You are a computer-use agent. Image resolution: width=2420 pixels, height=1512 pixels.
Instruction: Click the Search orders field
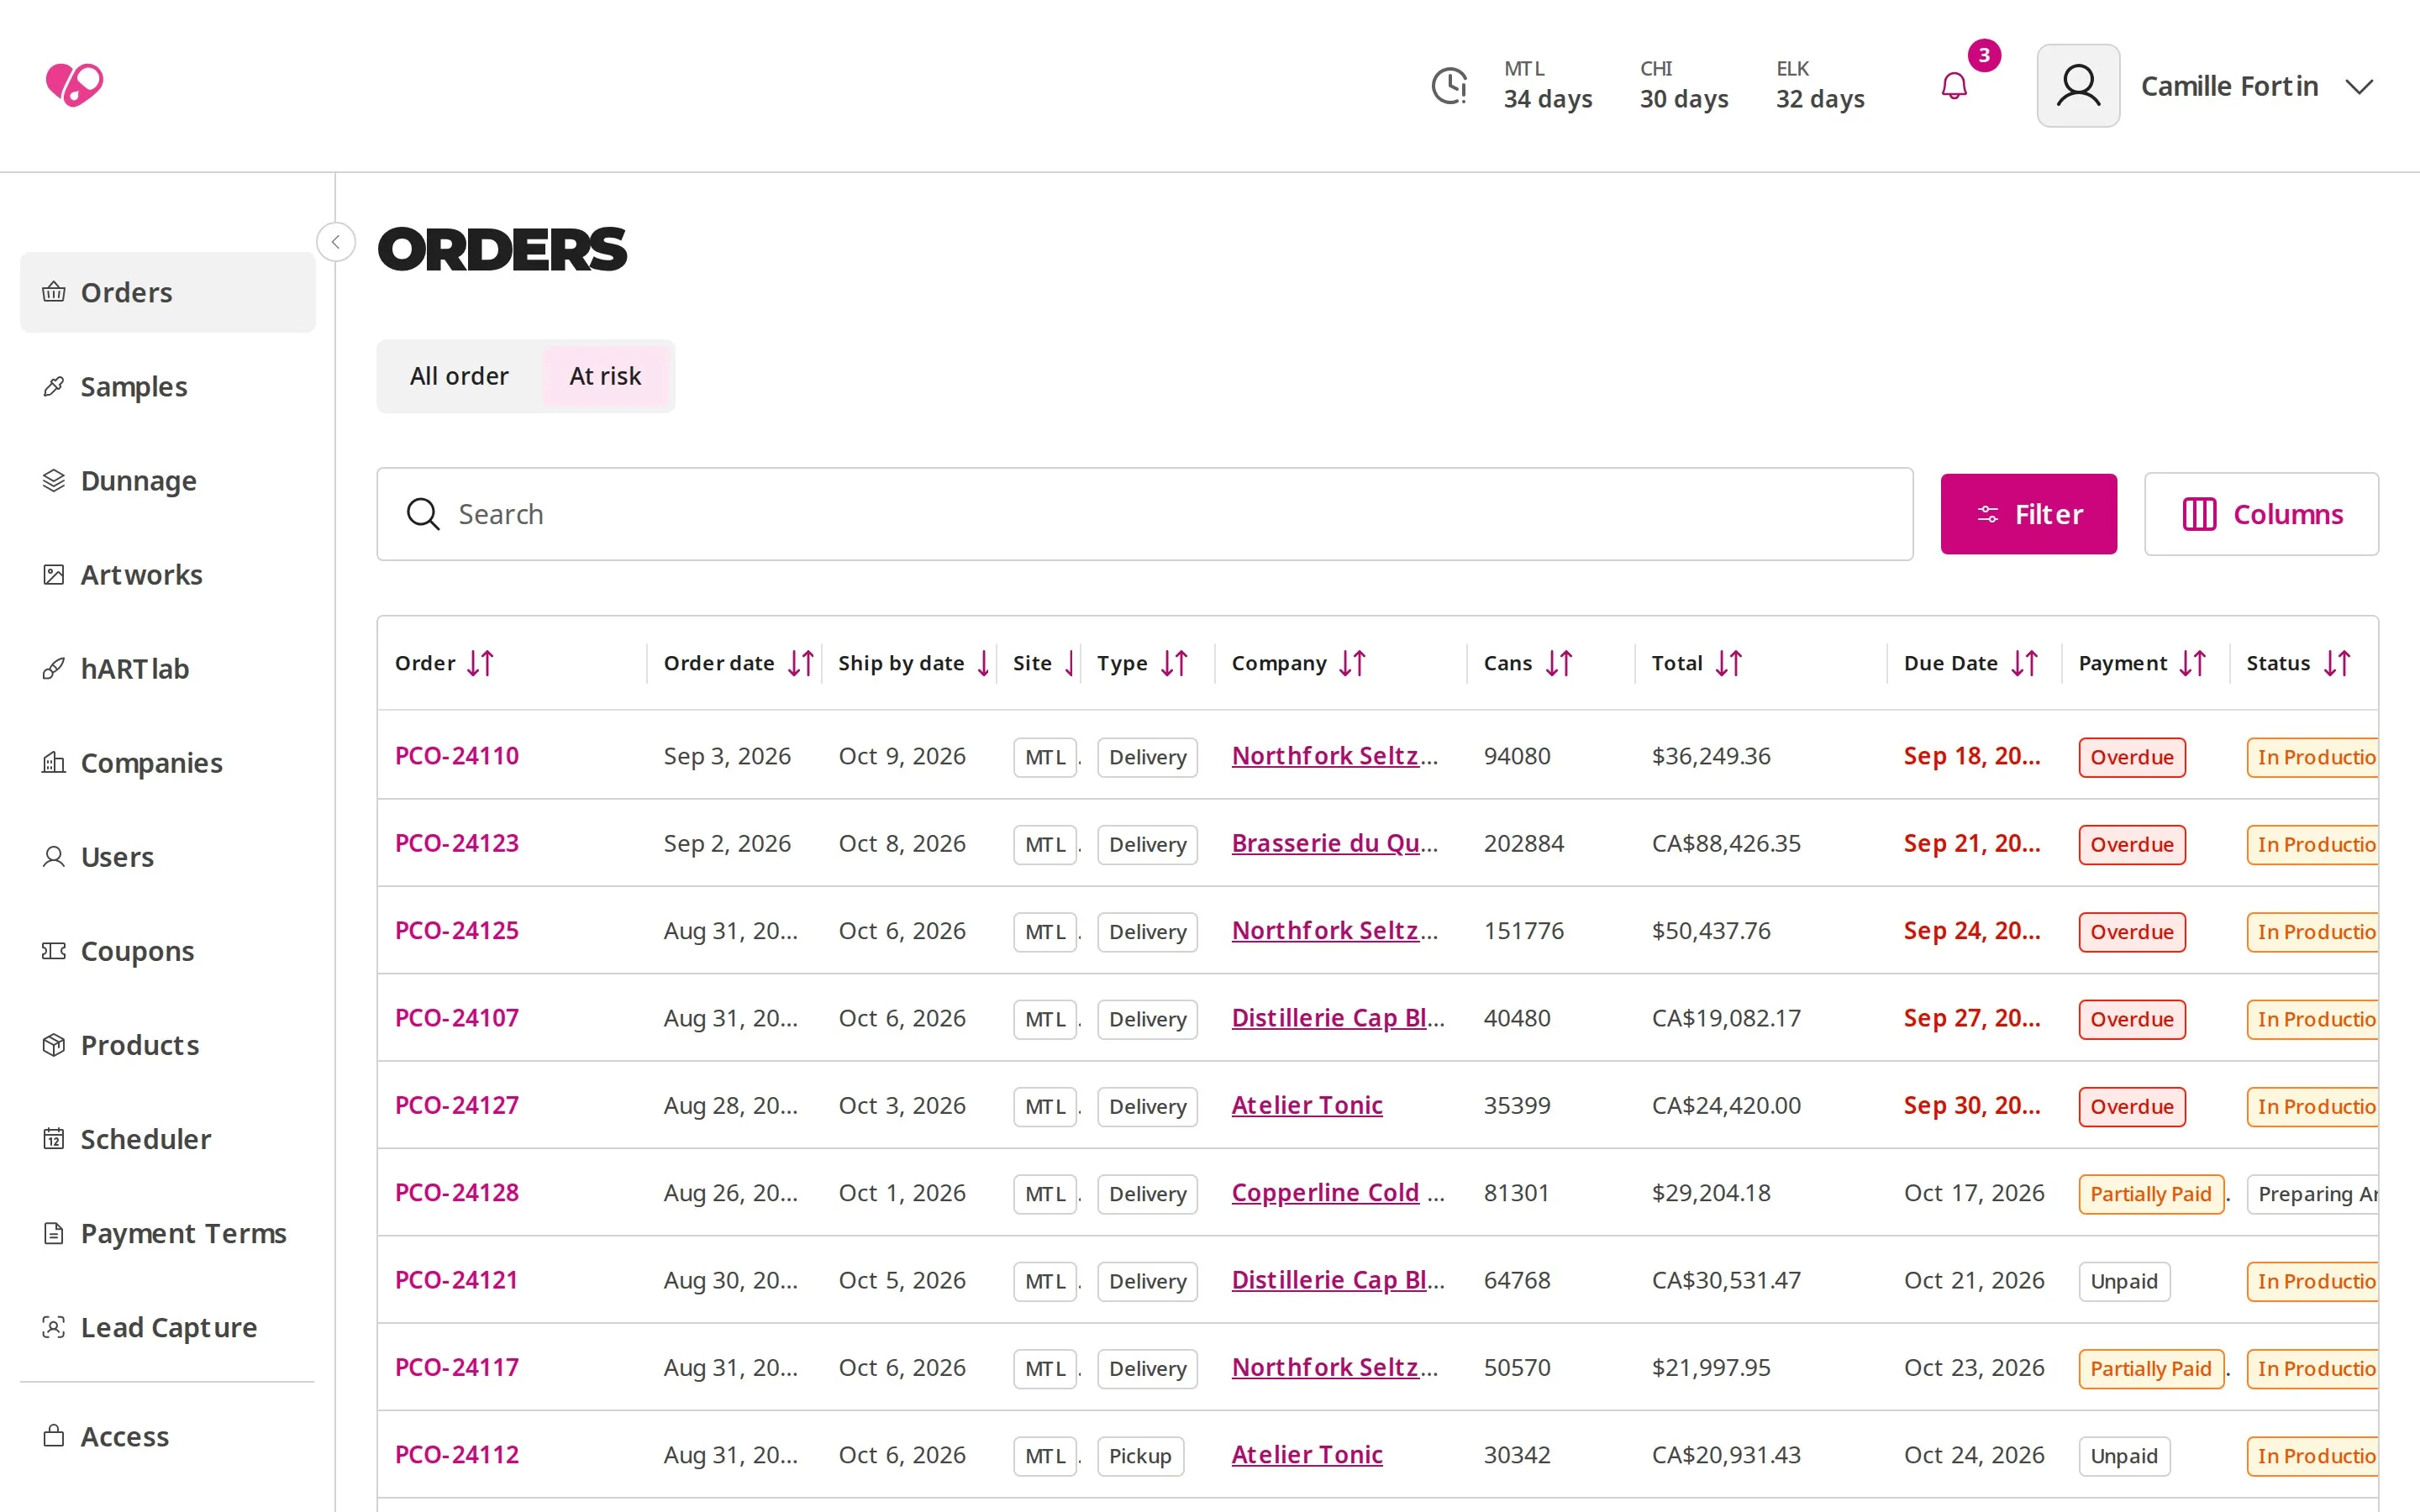click(1145, 514)
